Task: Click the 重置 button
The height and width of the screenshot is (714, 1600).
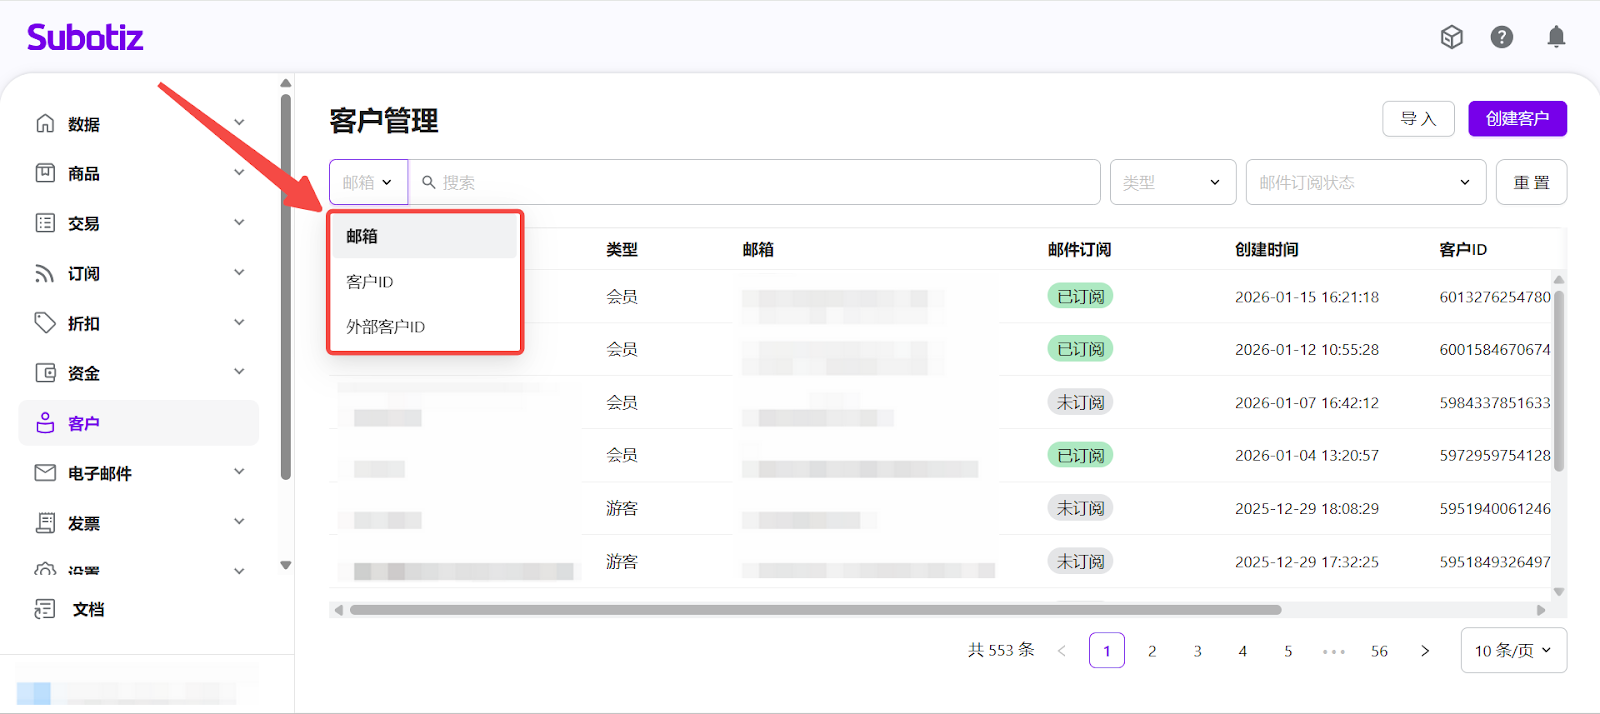Action: (1531, 182)
